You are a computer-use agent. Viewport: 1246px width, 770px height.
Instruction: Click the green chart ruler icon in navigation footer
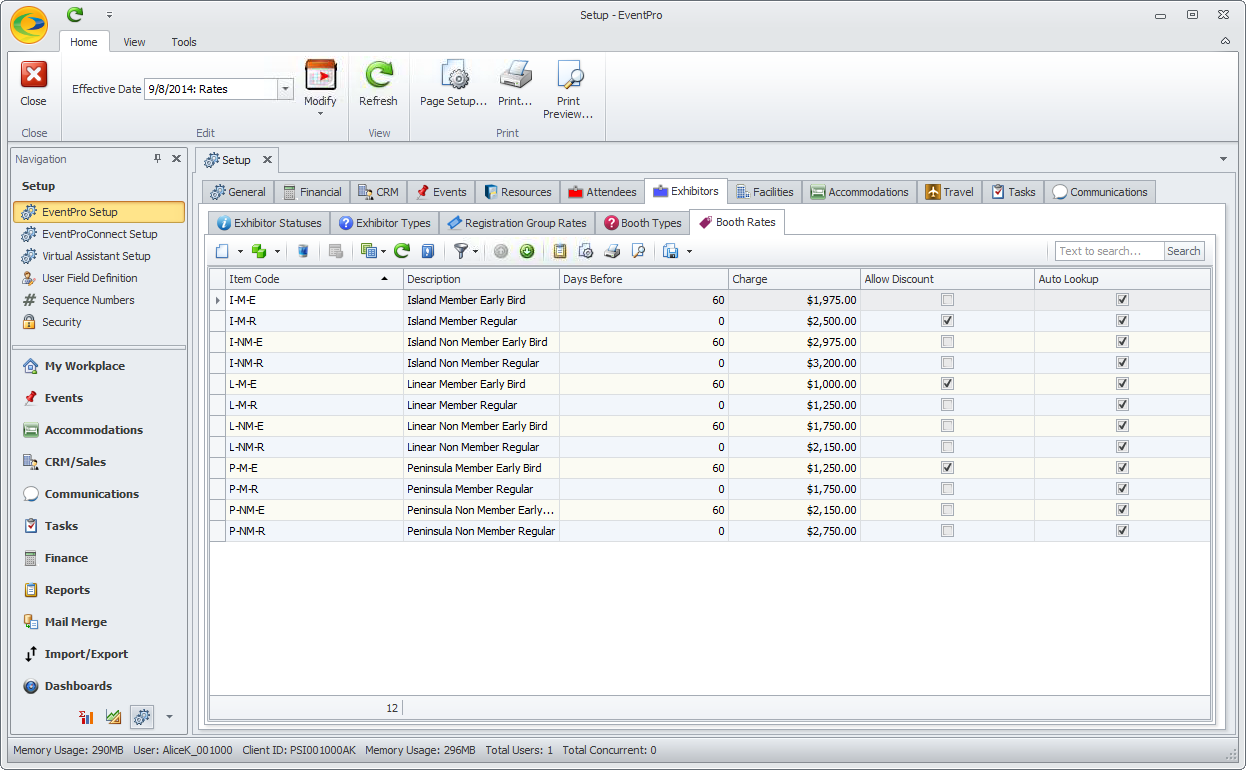(114, 716)
